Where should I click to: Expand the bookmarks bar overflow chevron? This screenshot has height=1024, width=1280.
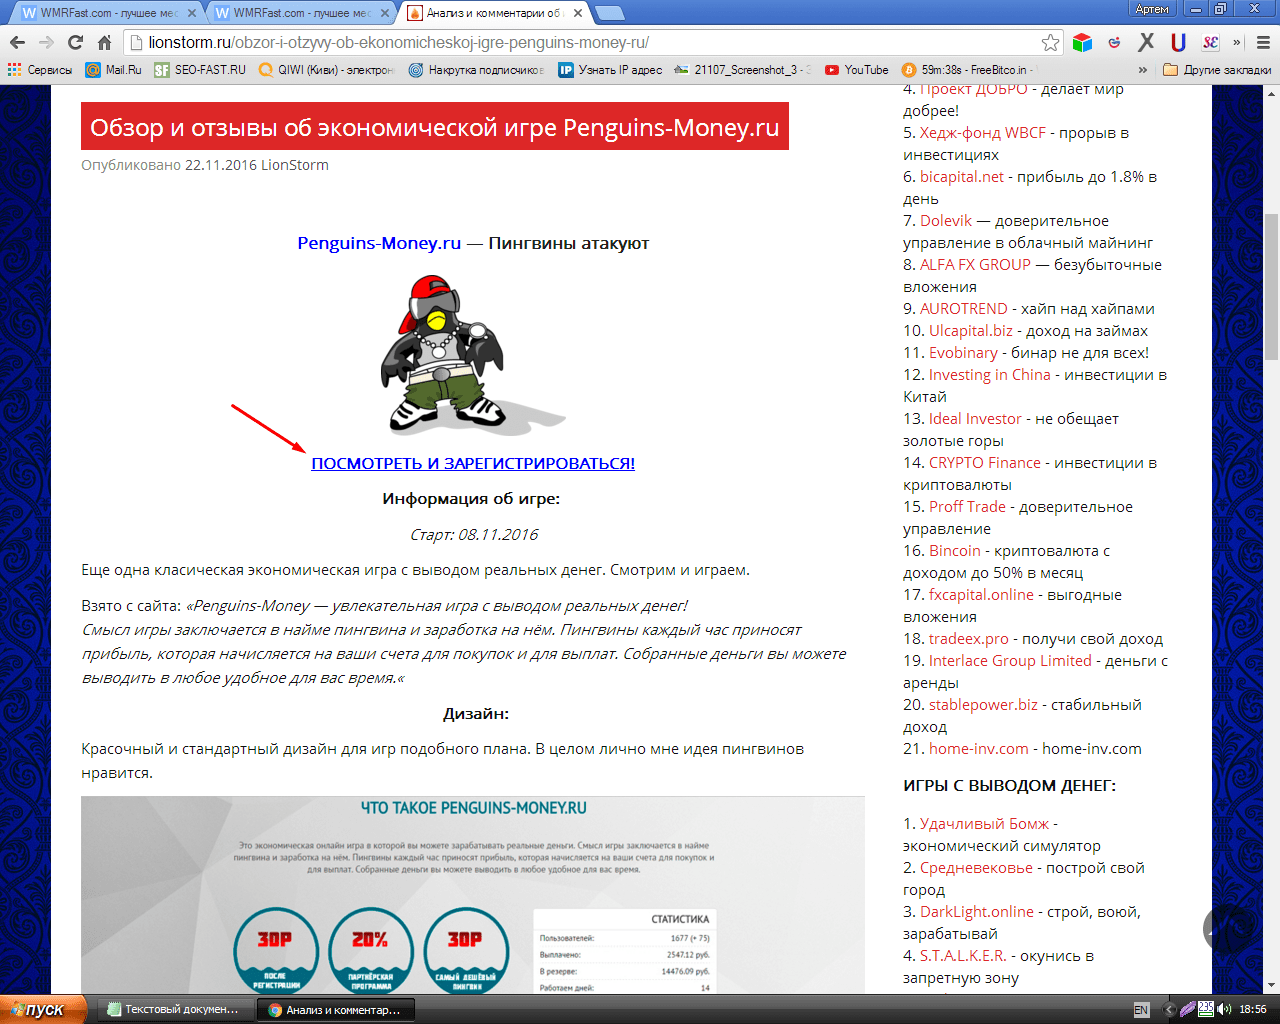pos(1143,70)
